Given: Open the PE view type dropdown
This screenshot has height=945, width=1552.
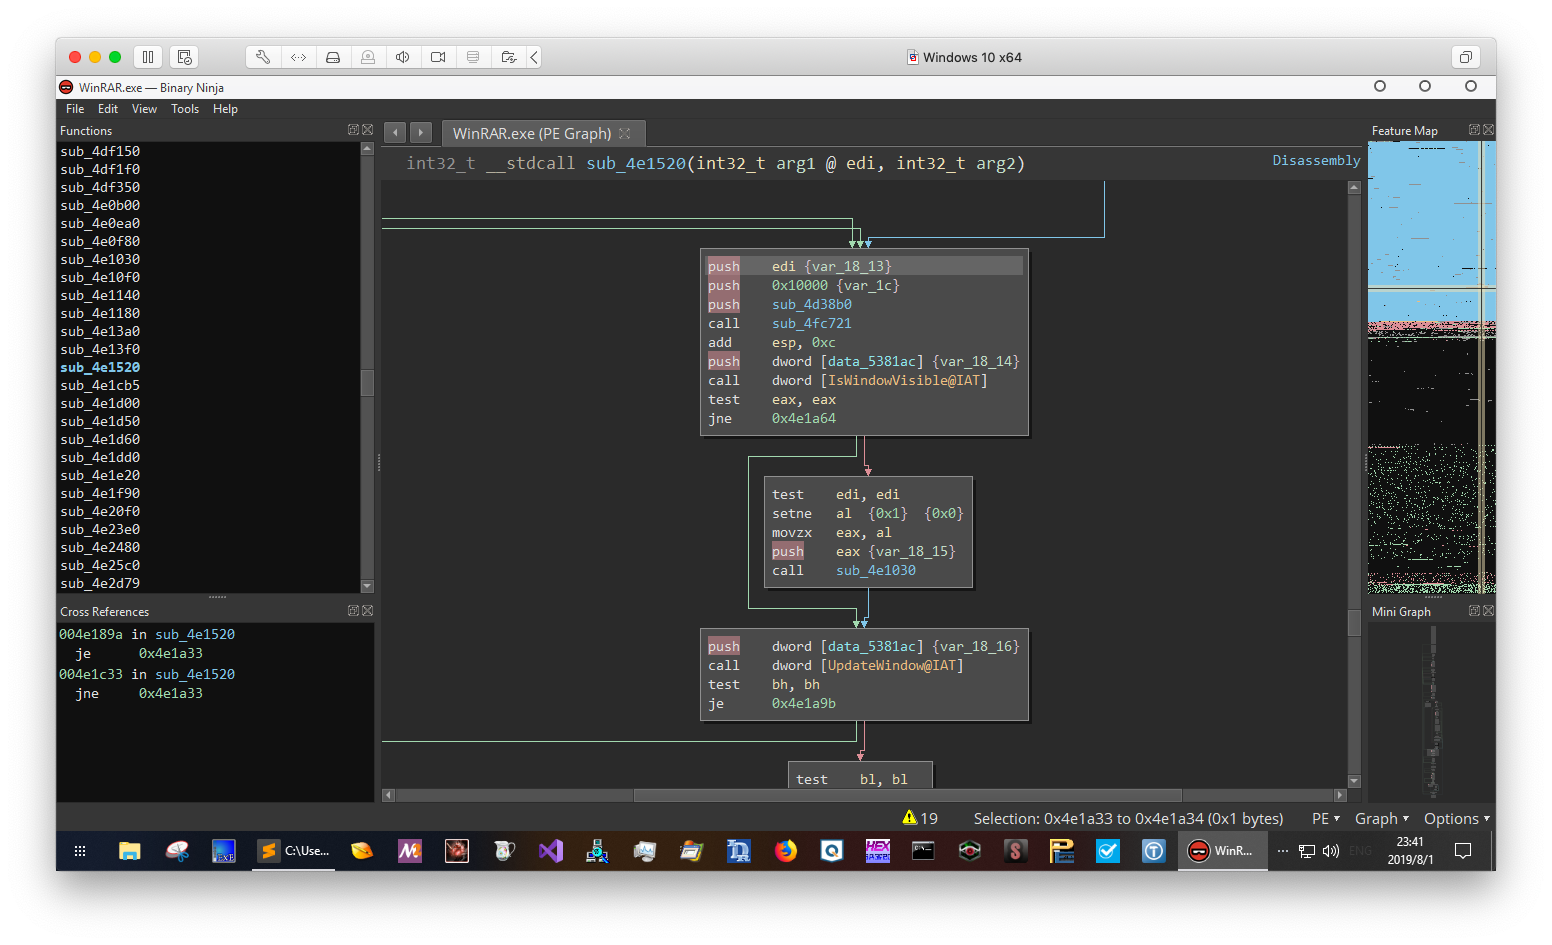Looking at the screenshot, I should (x=1326, y=818).
